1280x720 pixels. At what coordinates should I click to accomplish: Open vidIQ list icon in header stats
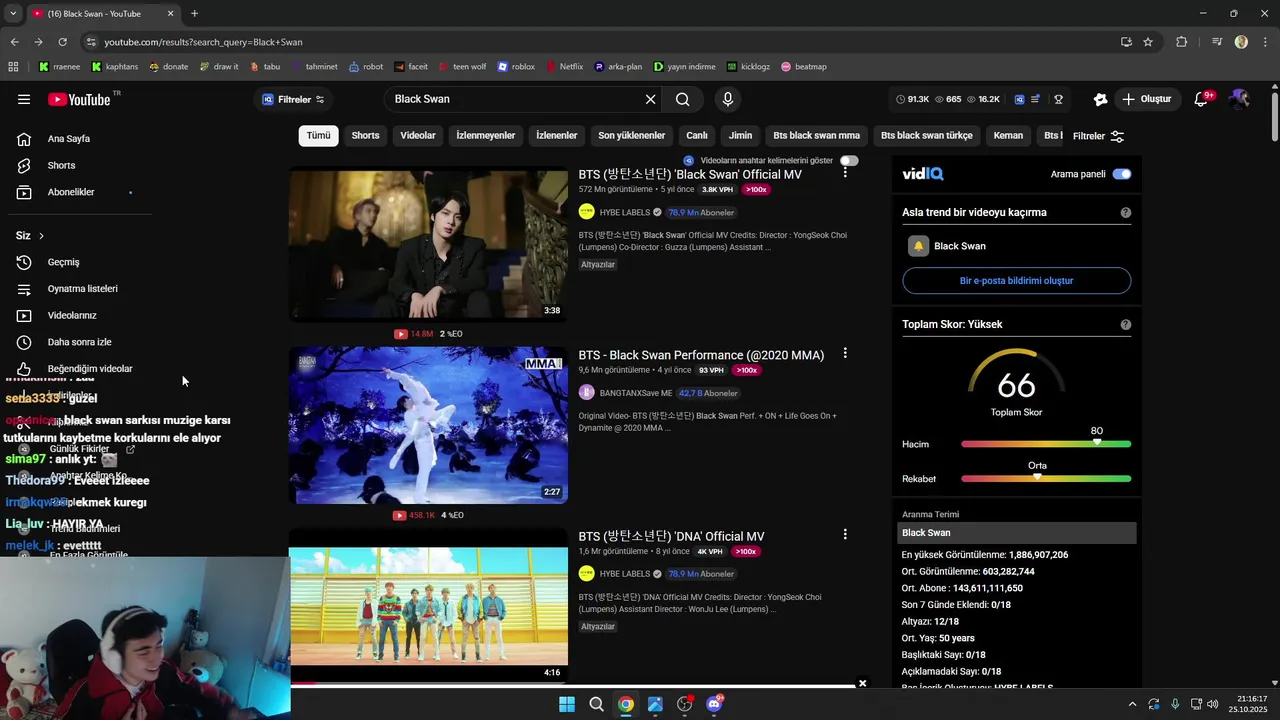coord(1036,99)
